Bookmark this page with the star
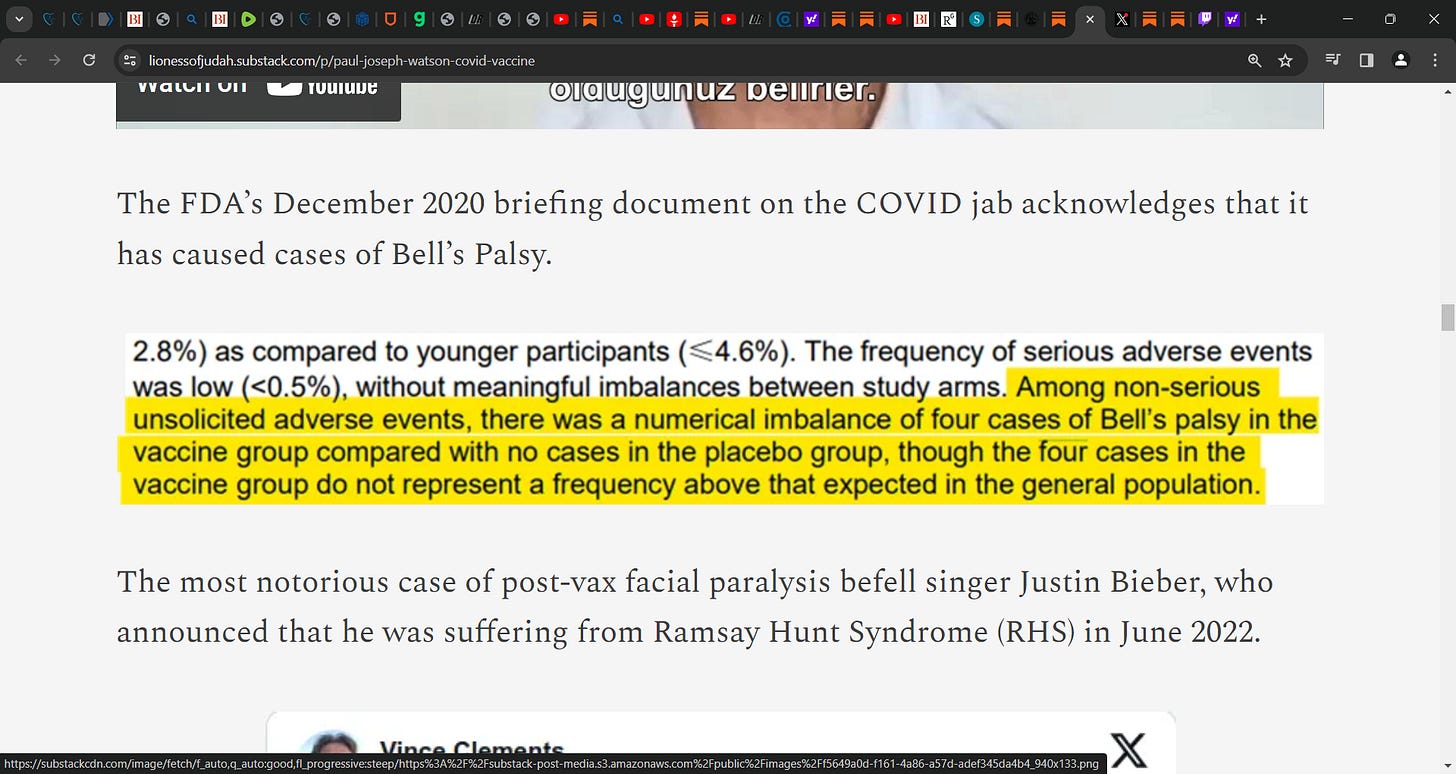This screenshot has width=1456, height=774. [1286, 61]
